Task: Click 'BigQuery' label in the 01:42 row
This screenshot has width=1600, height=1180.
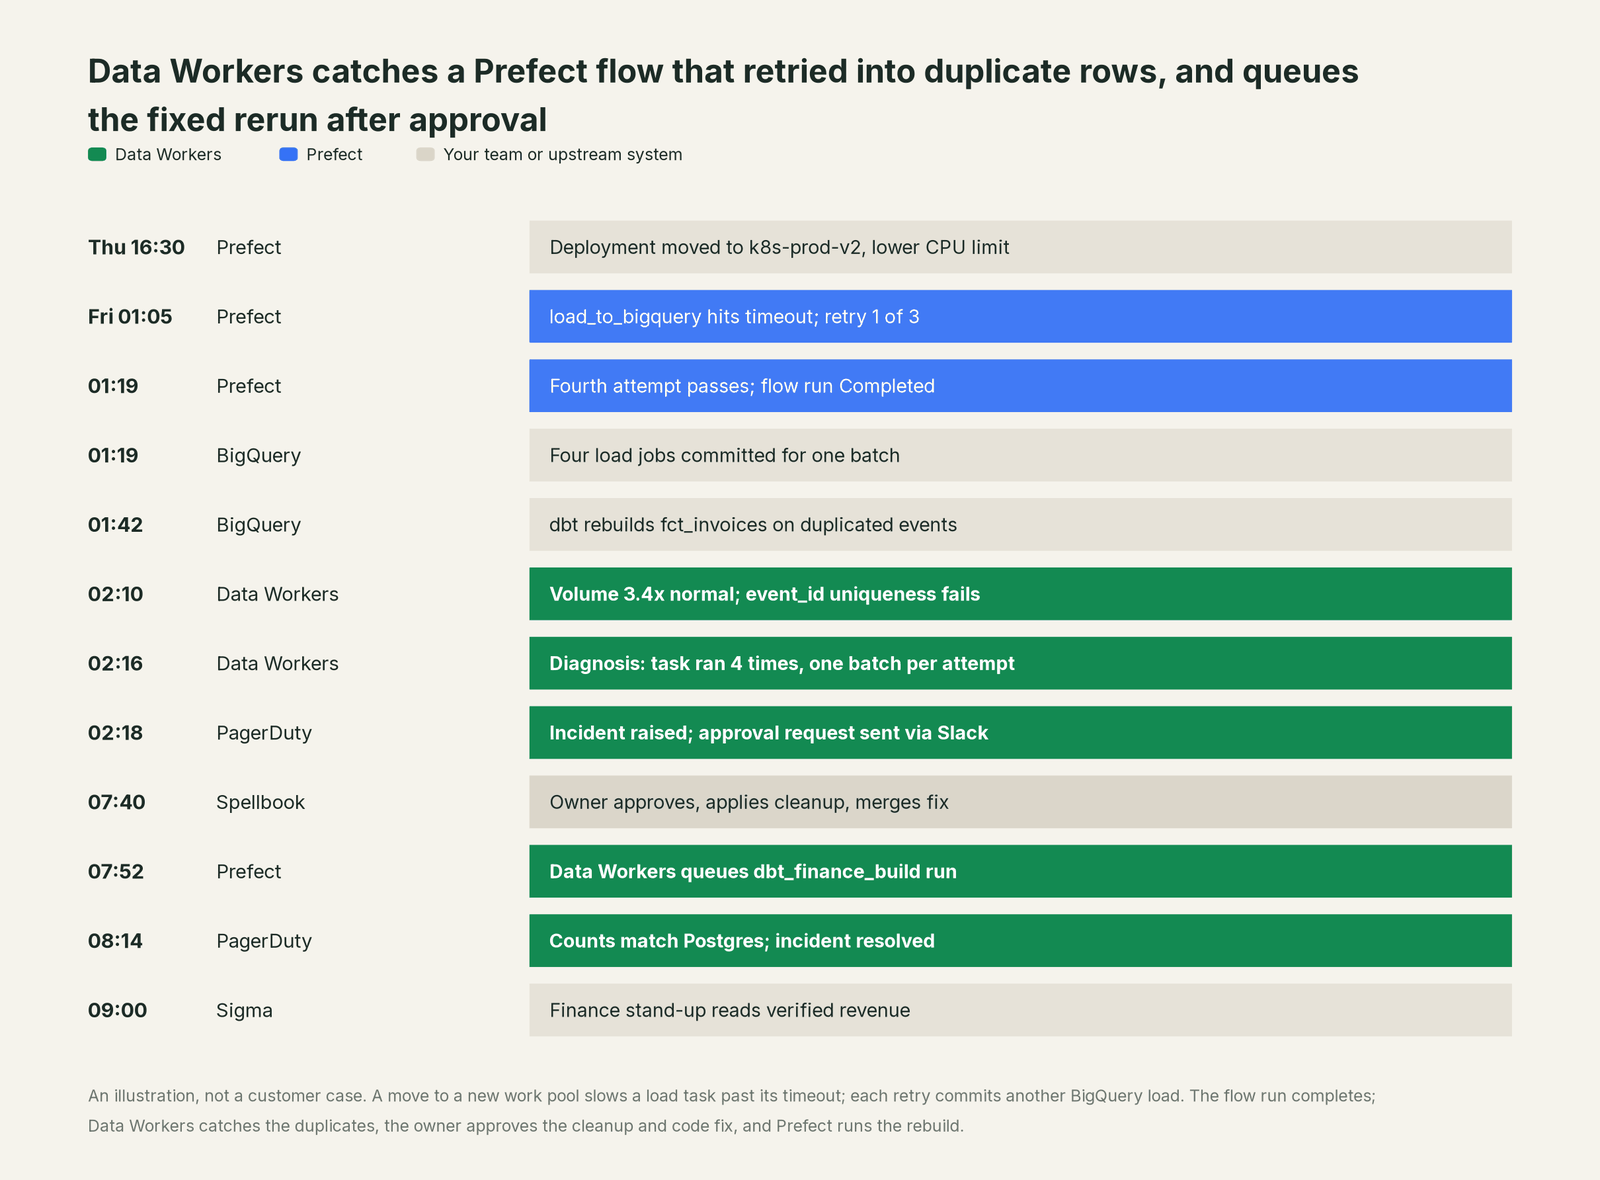Action: pyautogui.click(x=258, y=525)
